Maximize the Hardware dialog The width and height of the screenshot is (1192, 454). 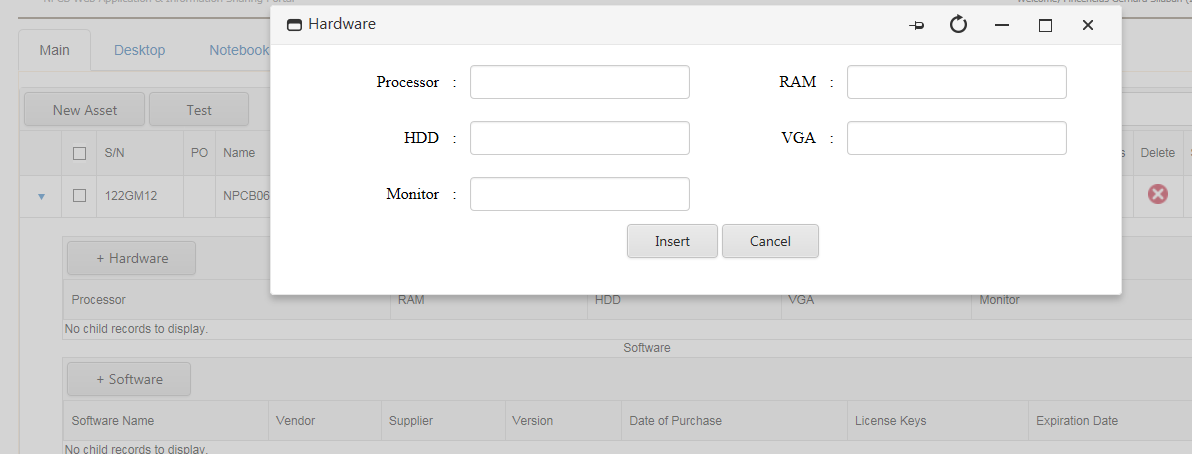coord(1045,25)
